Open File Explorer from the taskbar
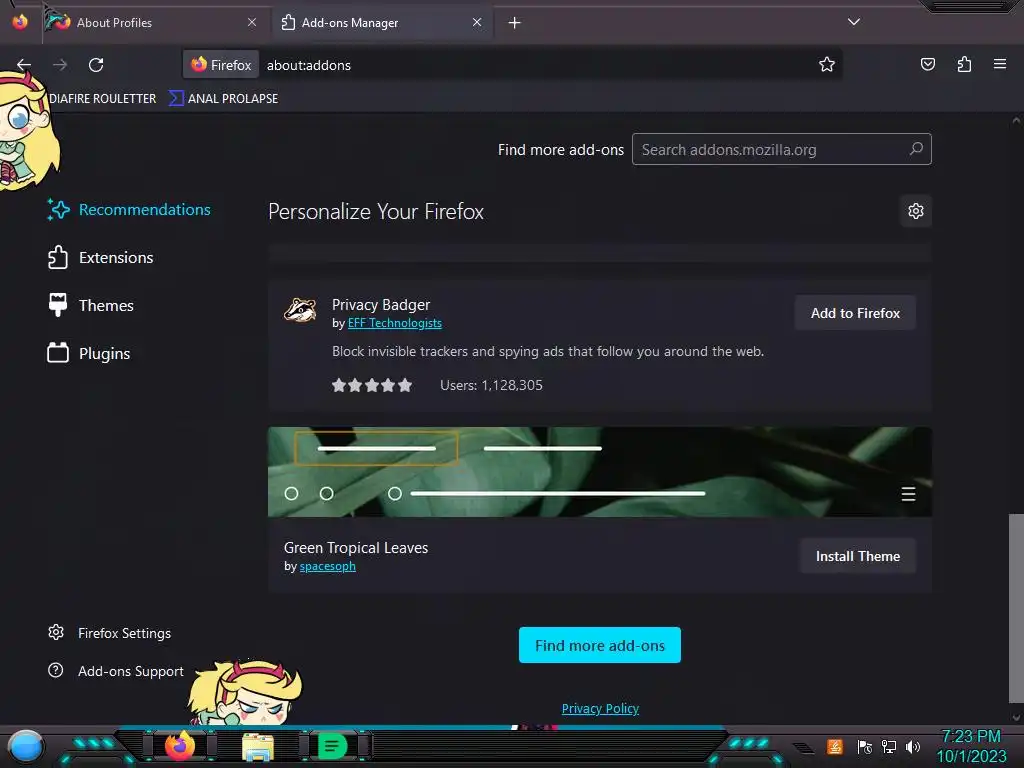This screenshot has width=1024, height=768. click(257, 746)
